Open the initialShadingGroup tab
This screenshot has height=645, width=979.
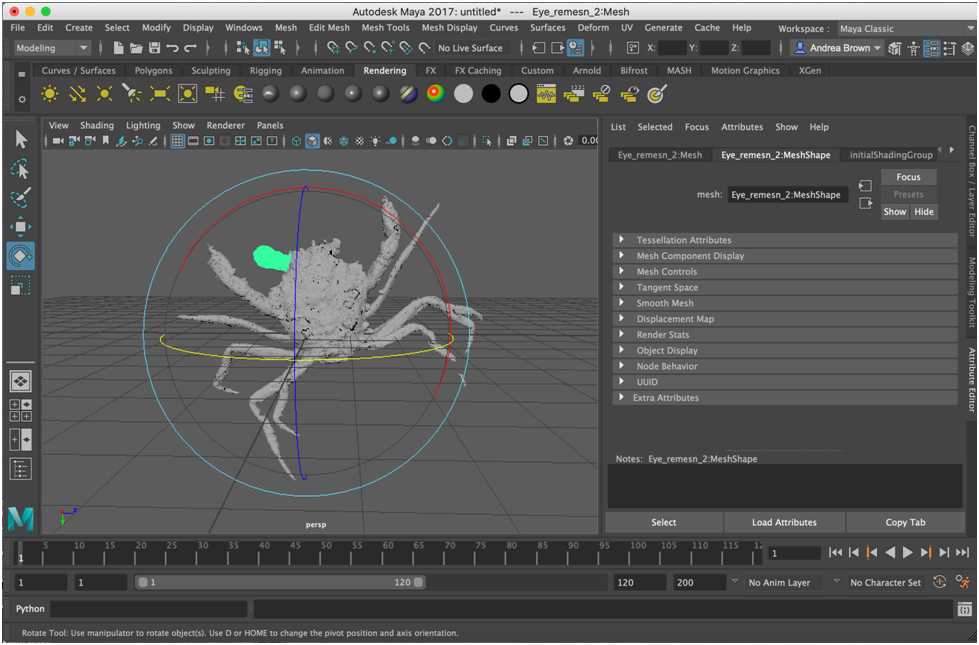pos(891,155)
